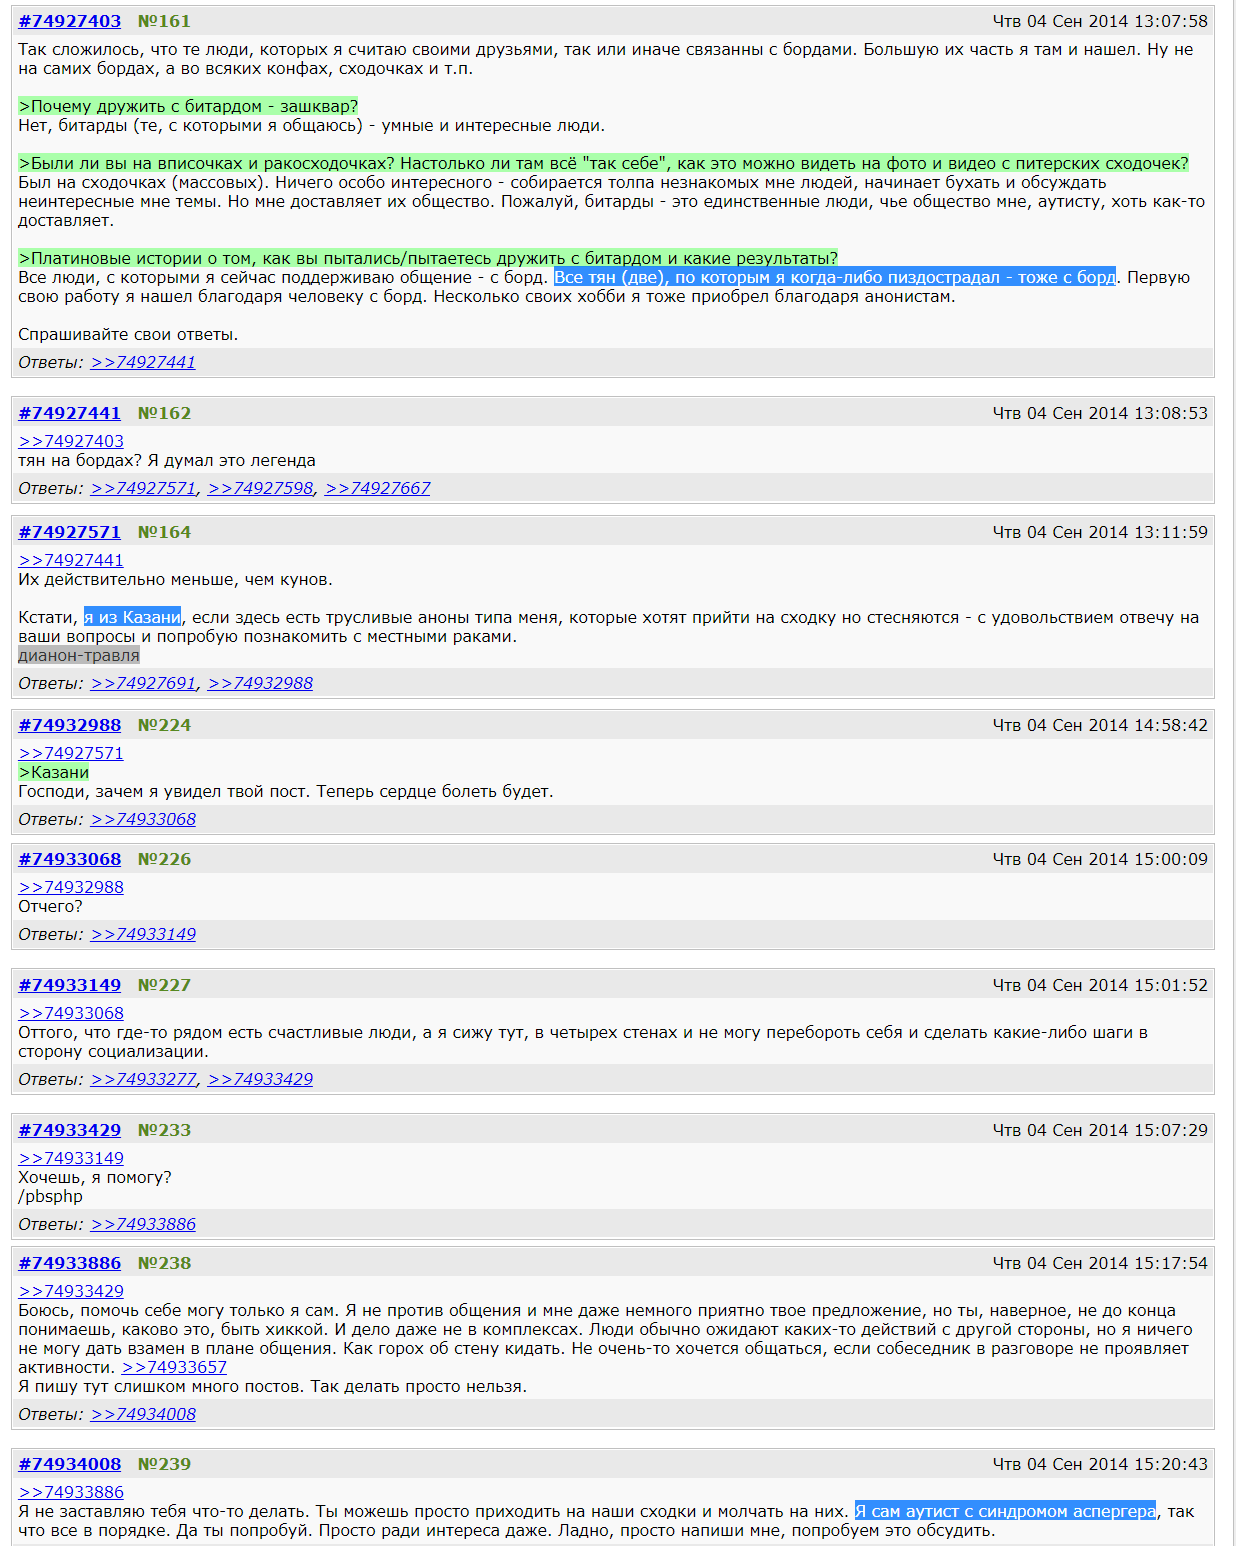
Task: Click quoted reference >>74927441 in post №164
Action: point(71,560)
